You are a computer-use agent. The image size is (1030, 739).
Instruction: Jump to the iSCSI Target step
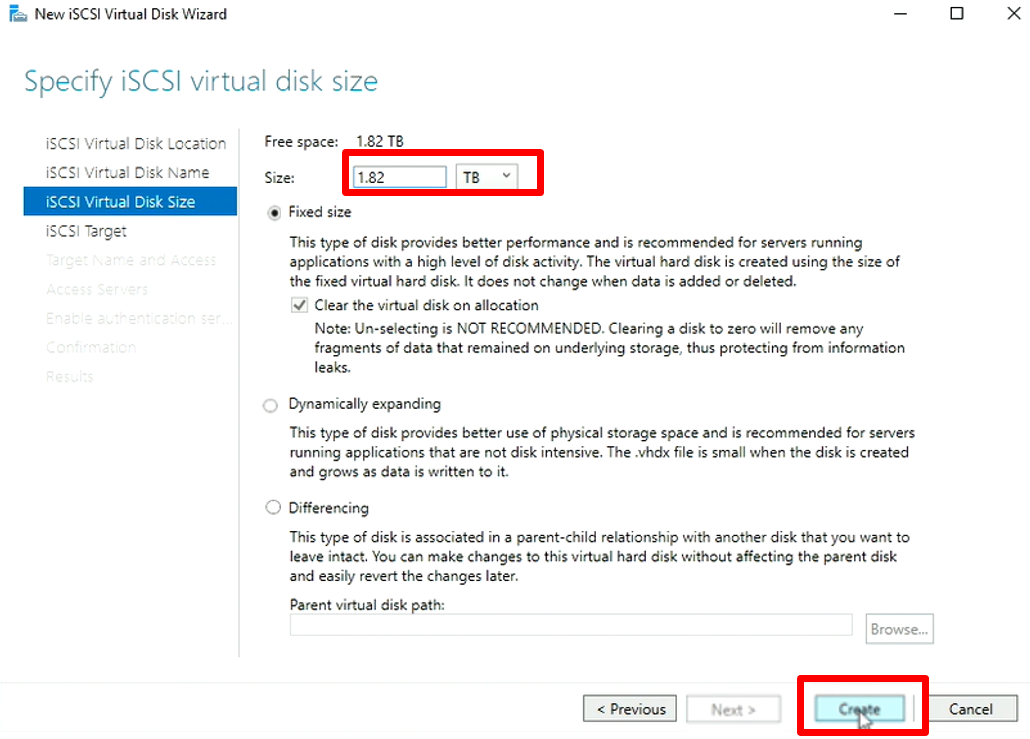86,231
